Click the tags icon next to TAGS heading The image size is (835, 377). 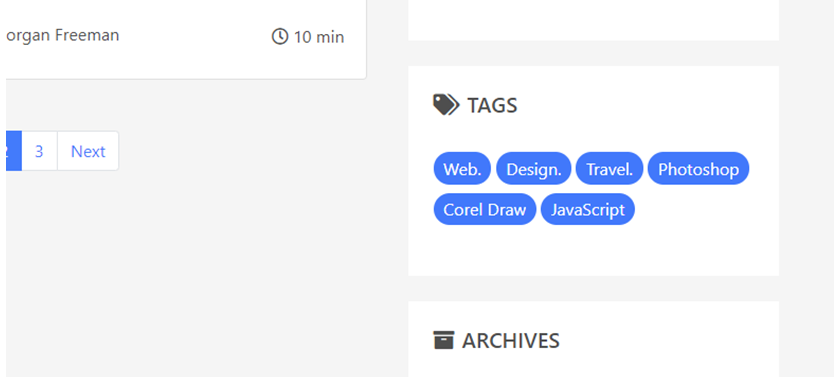446,105
